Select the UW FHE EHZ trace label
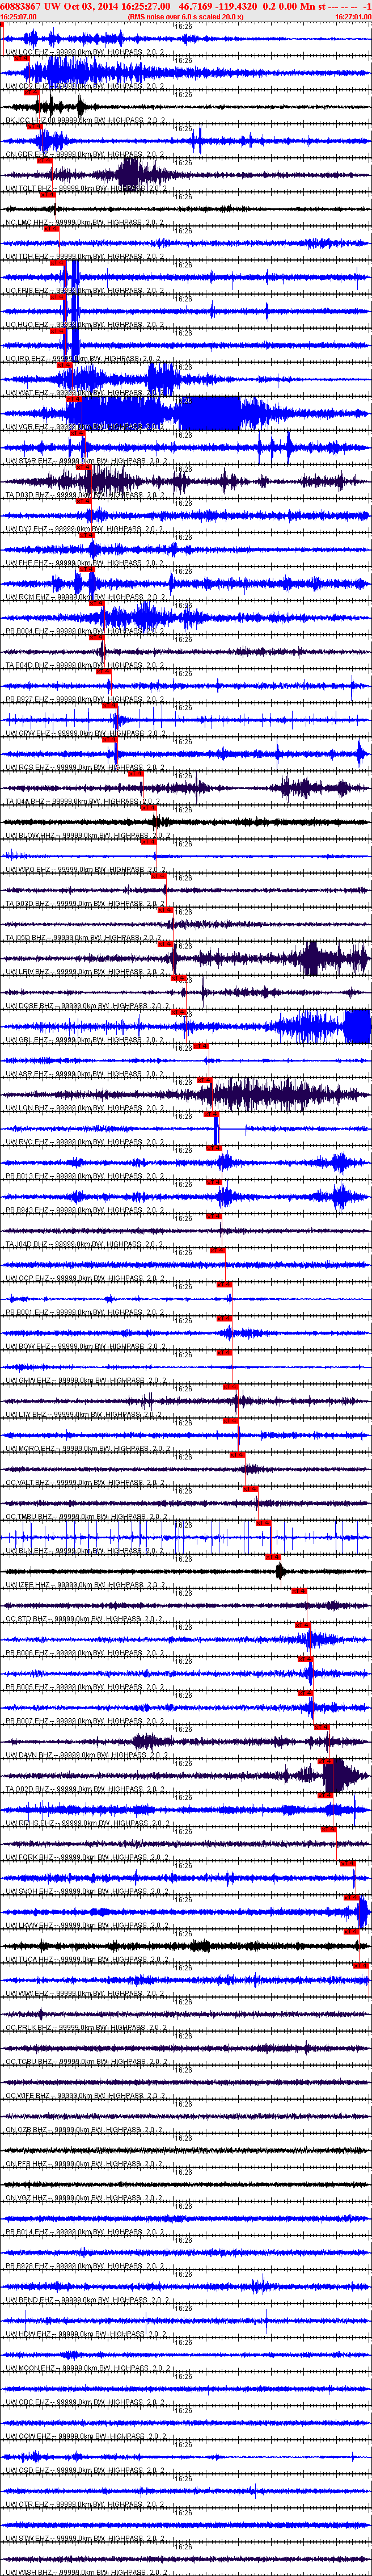 coord(86,562)
